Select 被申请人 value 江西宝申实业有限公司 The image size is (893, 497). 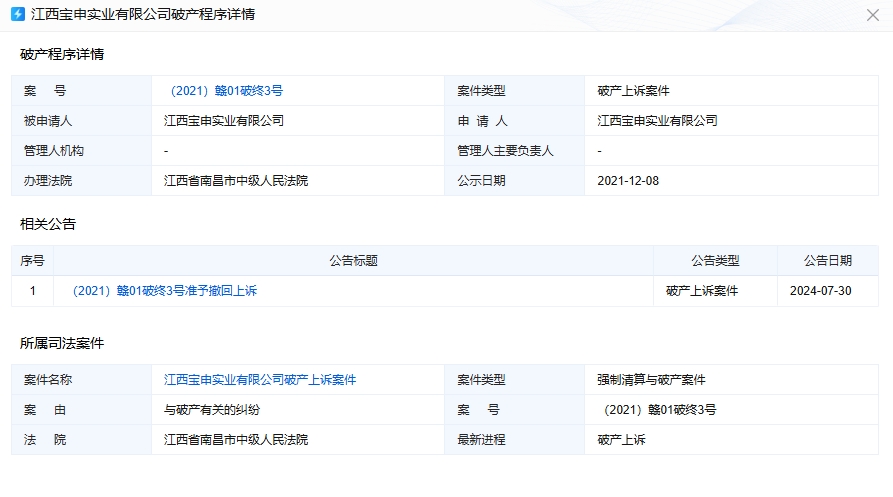point(224,121)
